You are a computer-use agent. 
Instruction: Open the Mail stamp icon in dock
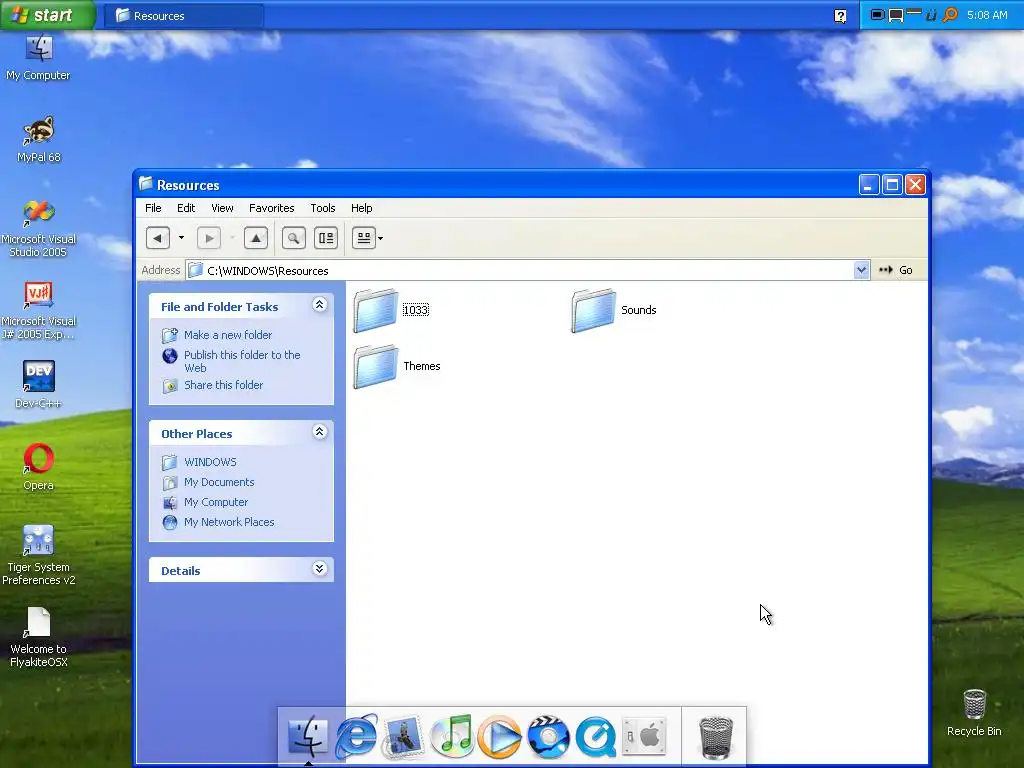pyautogui.click(x=403, y=736)
